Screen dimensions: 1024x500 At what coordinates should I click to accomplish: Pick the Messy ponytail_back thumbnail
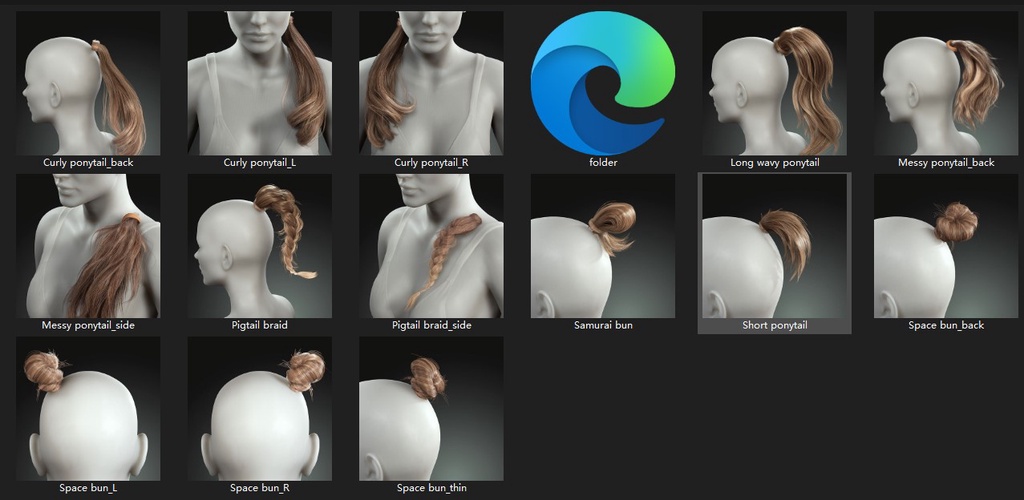[x=946, y=83]
